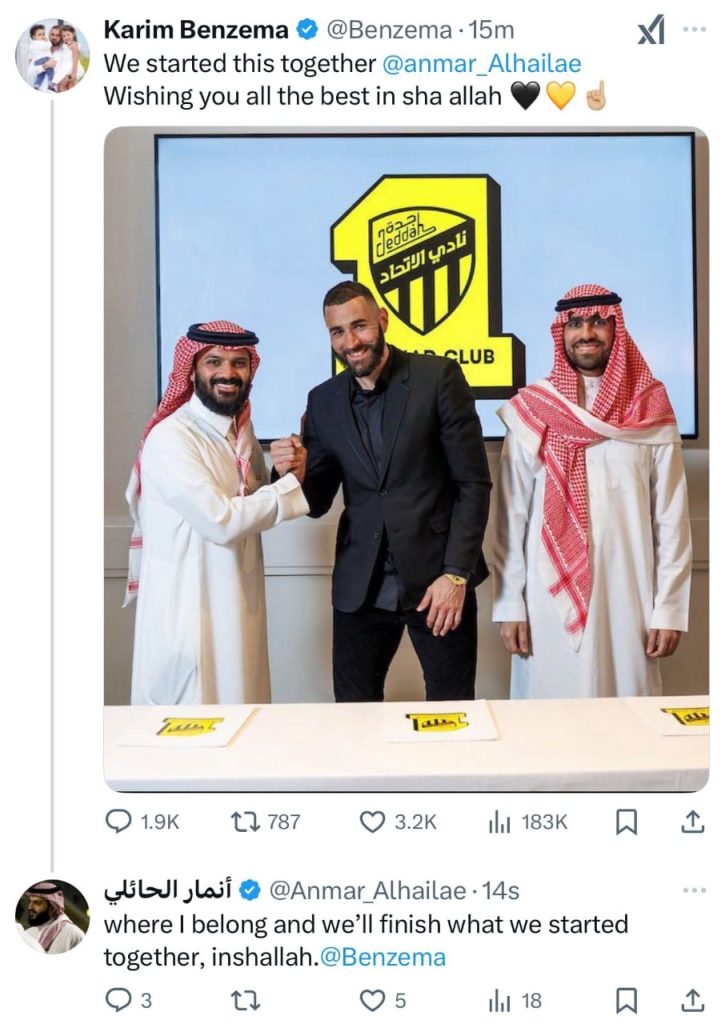Open Karim Benzema's profile picture
Screen dimensions: 725x1024
coord(52,54)
